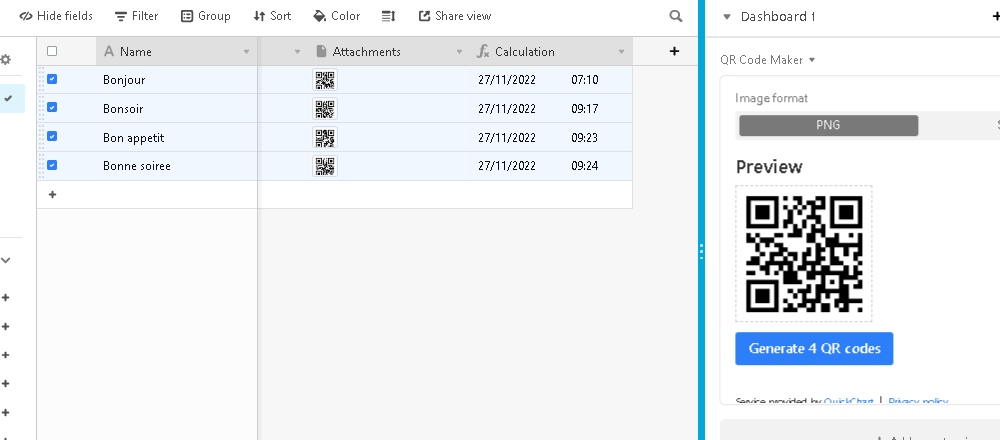1000x440 pixels.
Task: Click the Calculation cell showing 09:23
Action: coord(552,137)
